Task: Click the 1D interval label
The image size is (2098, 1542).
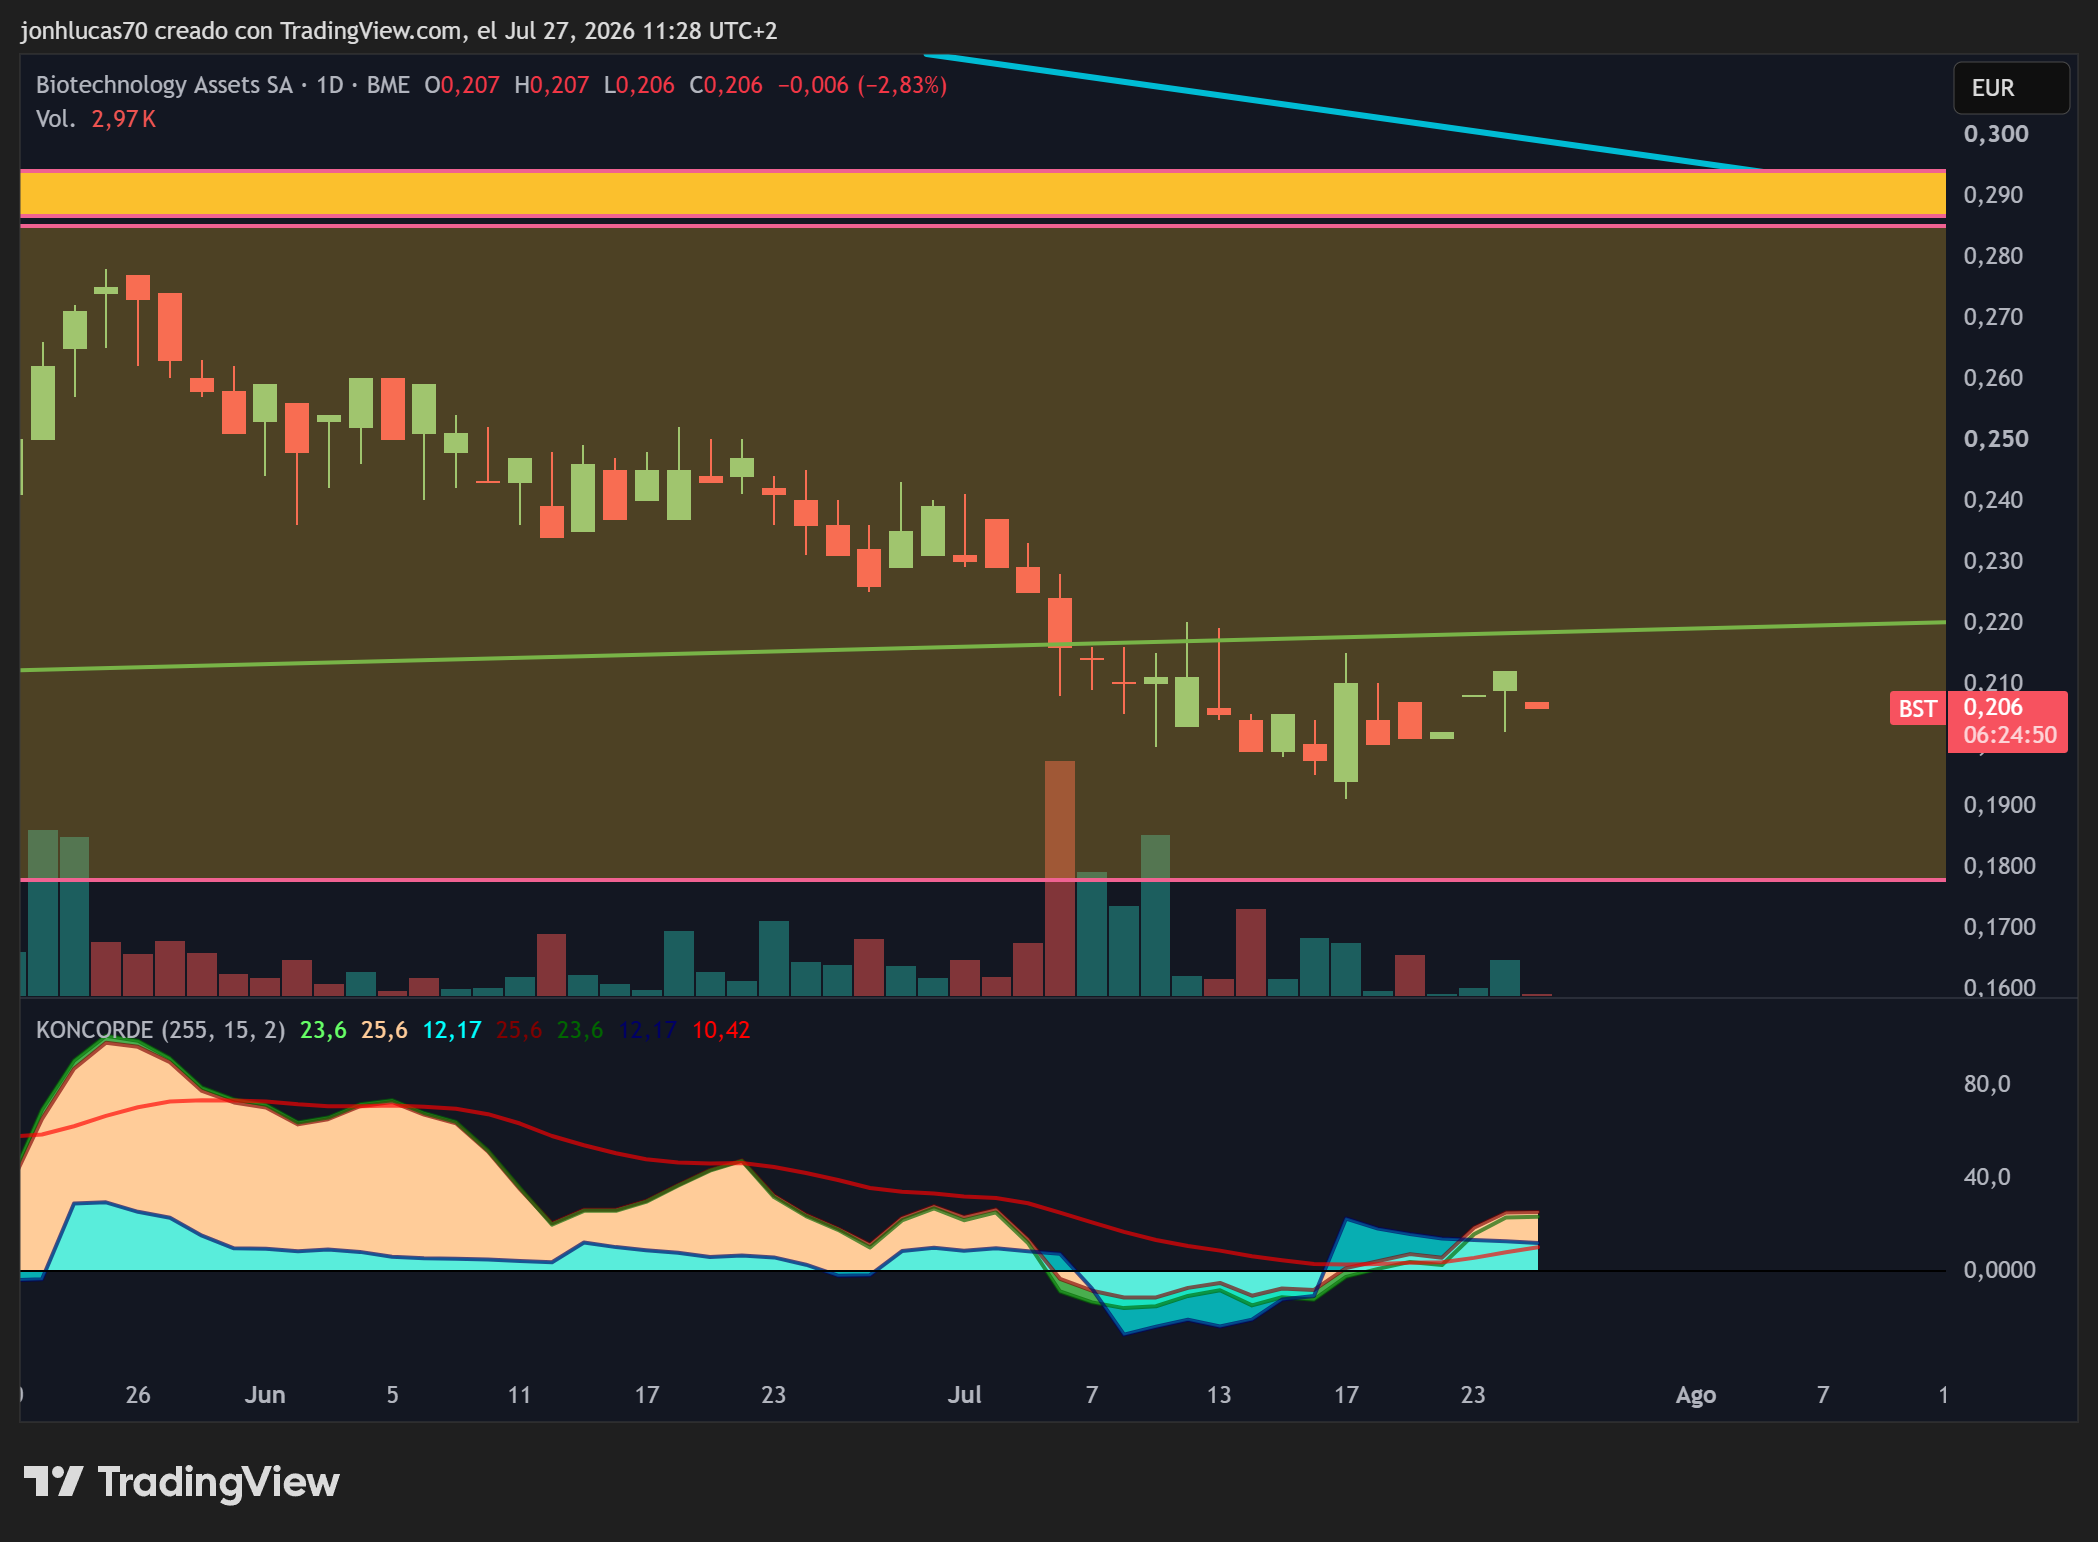Action: [330, 85]
